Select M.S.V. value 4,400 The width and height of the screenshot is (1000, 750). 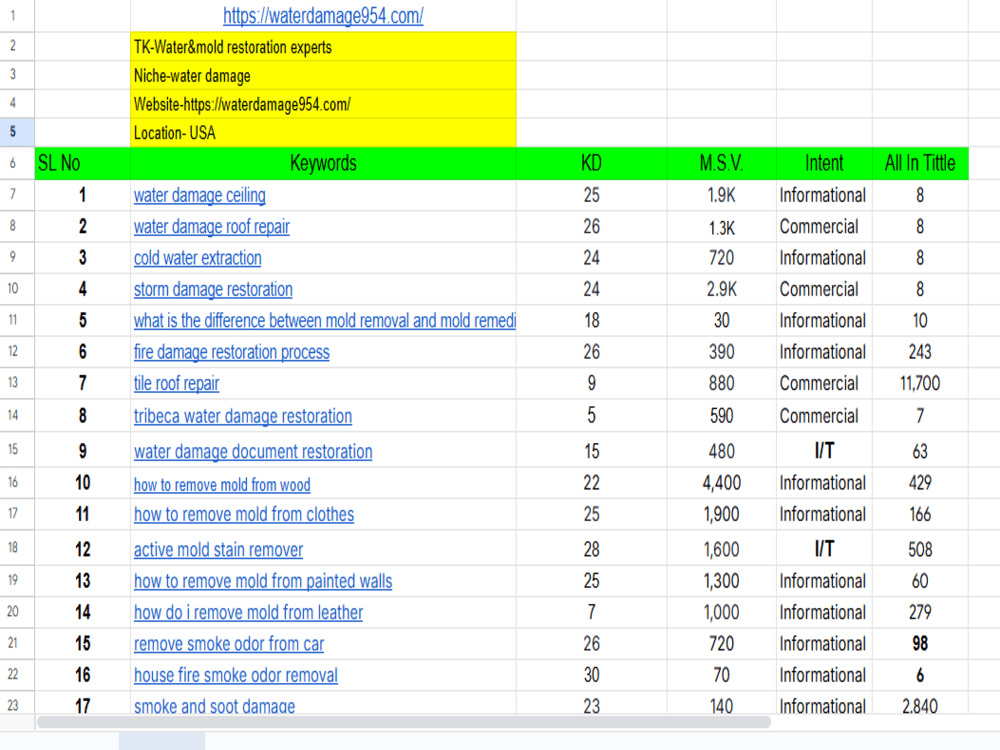(x=721, y=483)
